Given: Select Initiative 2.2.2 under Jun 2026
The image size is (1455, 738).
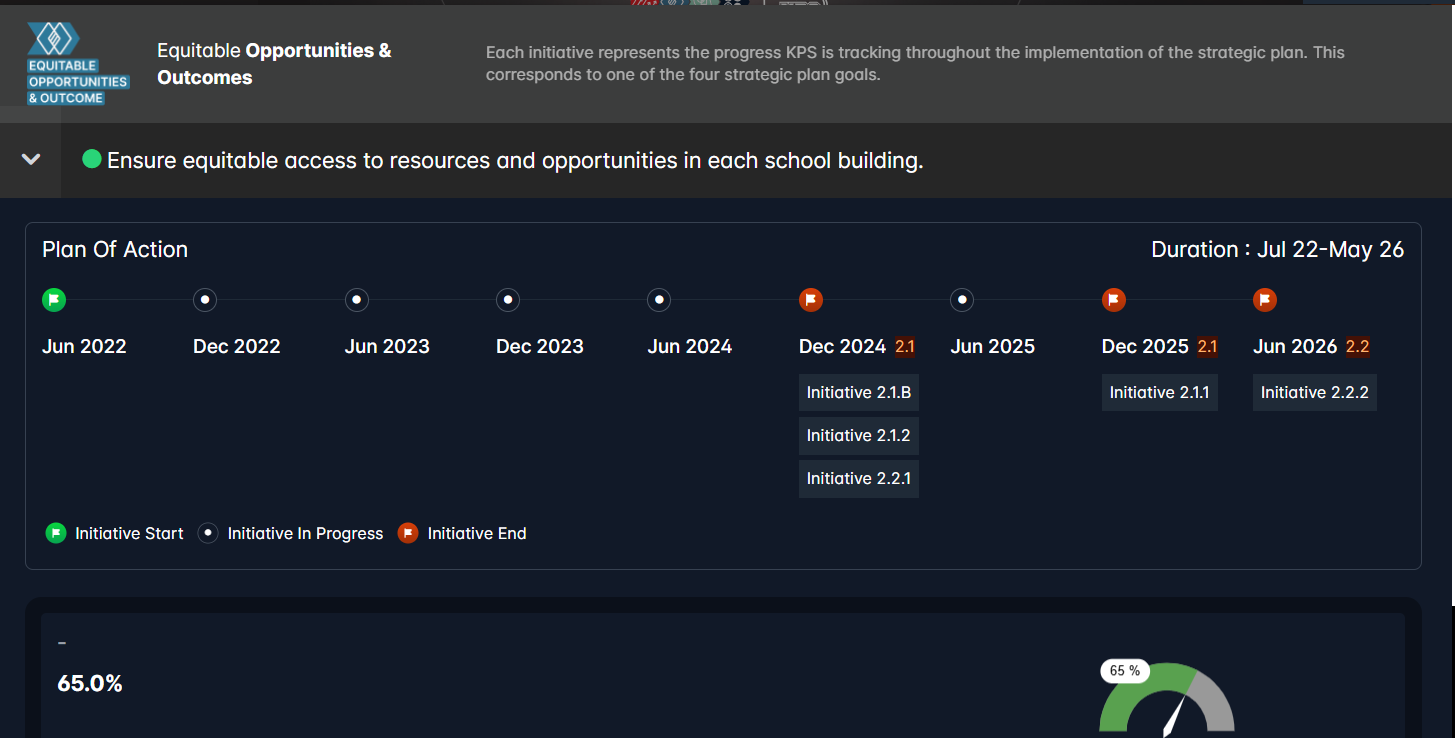Looking at the screenshot, I should click(1314, 392).
